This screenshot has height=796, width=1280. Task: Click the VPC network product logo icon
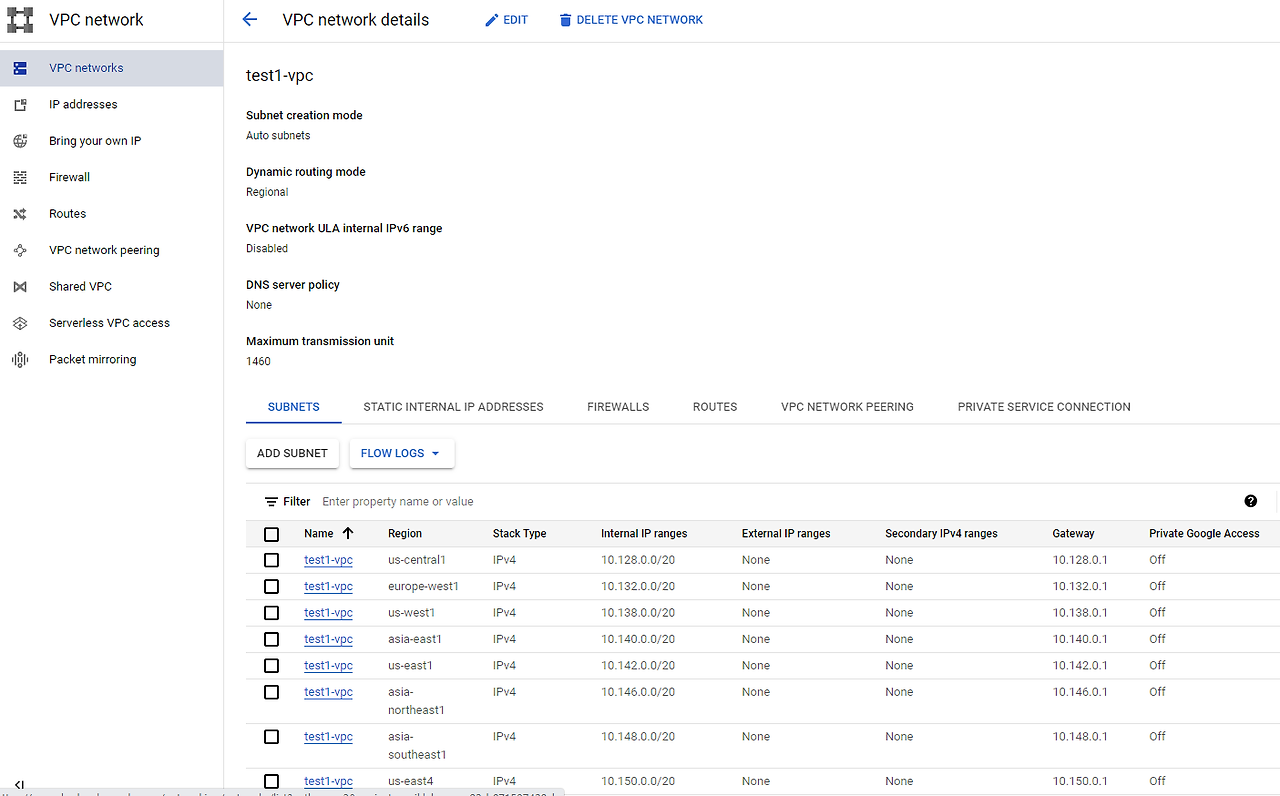coord(20,20)
